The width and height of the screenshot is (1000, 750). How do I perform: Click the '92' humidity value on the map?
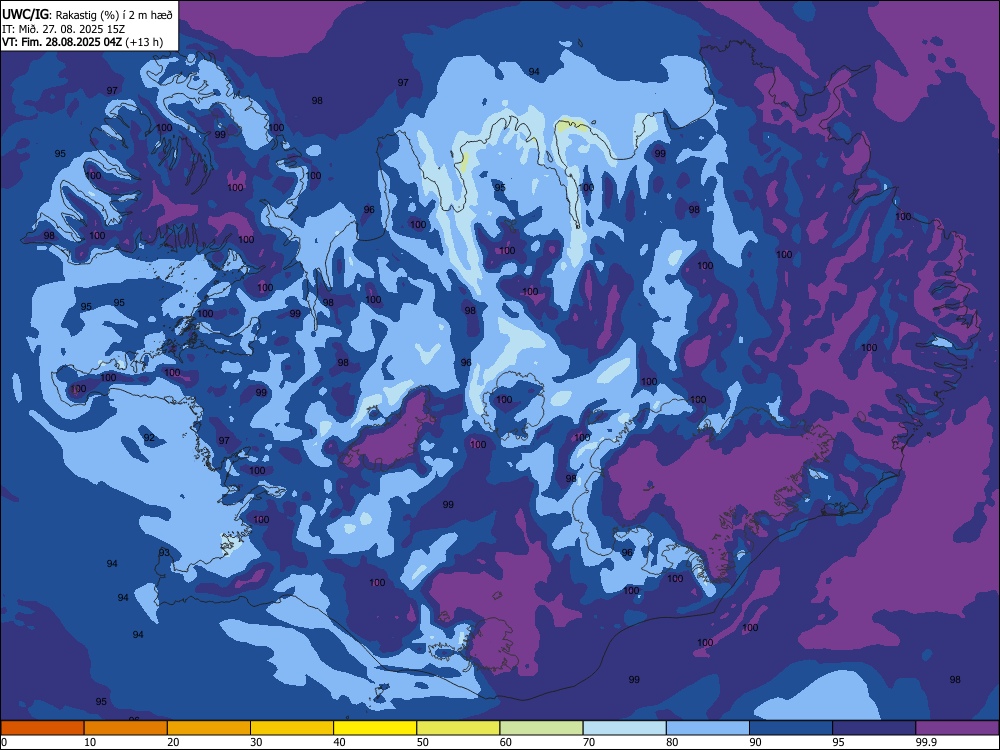coord(149,438)
